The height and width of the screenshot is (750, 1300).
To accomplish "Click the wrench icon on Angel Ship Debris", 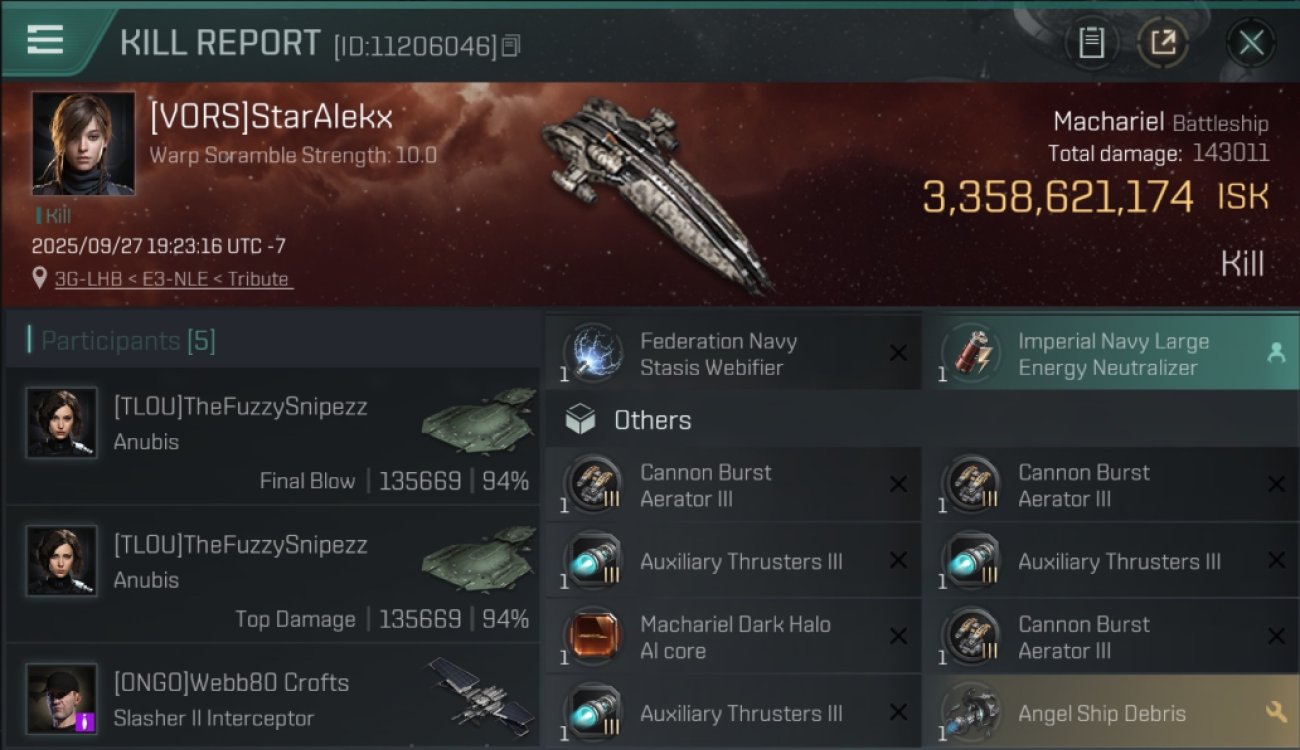I will [x=1276, y=712].
